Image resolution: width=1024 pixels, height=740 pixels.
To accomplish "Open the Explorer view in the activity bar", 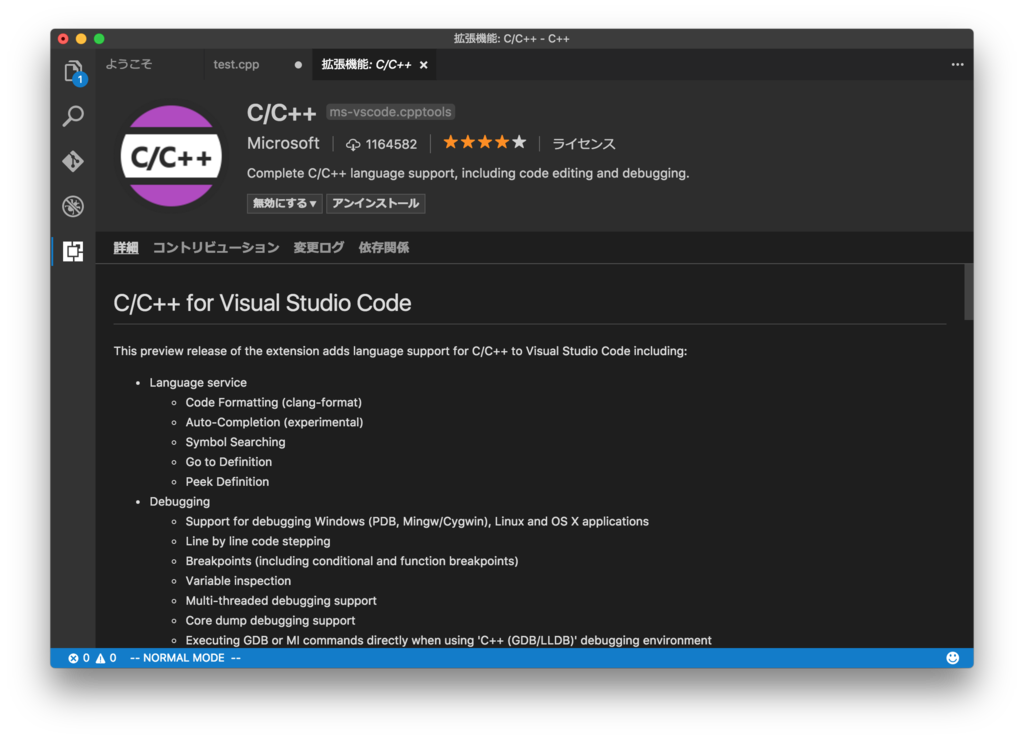I will pyautogui.click(x=73, y=71).
